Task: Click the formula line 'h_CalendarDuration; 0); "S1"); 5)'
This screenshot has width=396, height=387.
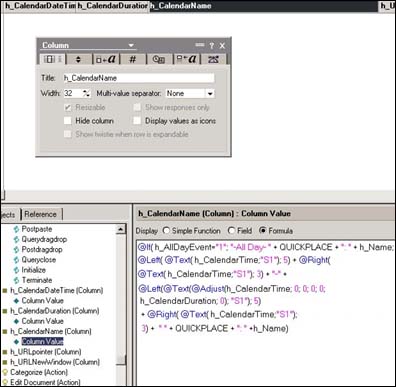Action: [x=200, y=301]
